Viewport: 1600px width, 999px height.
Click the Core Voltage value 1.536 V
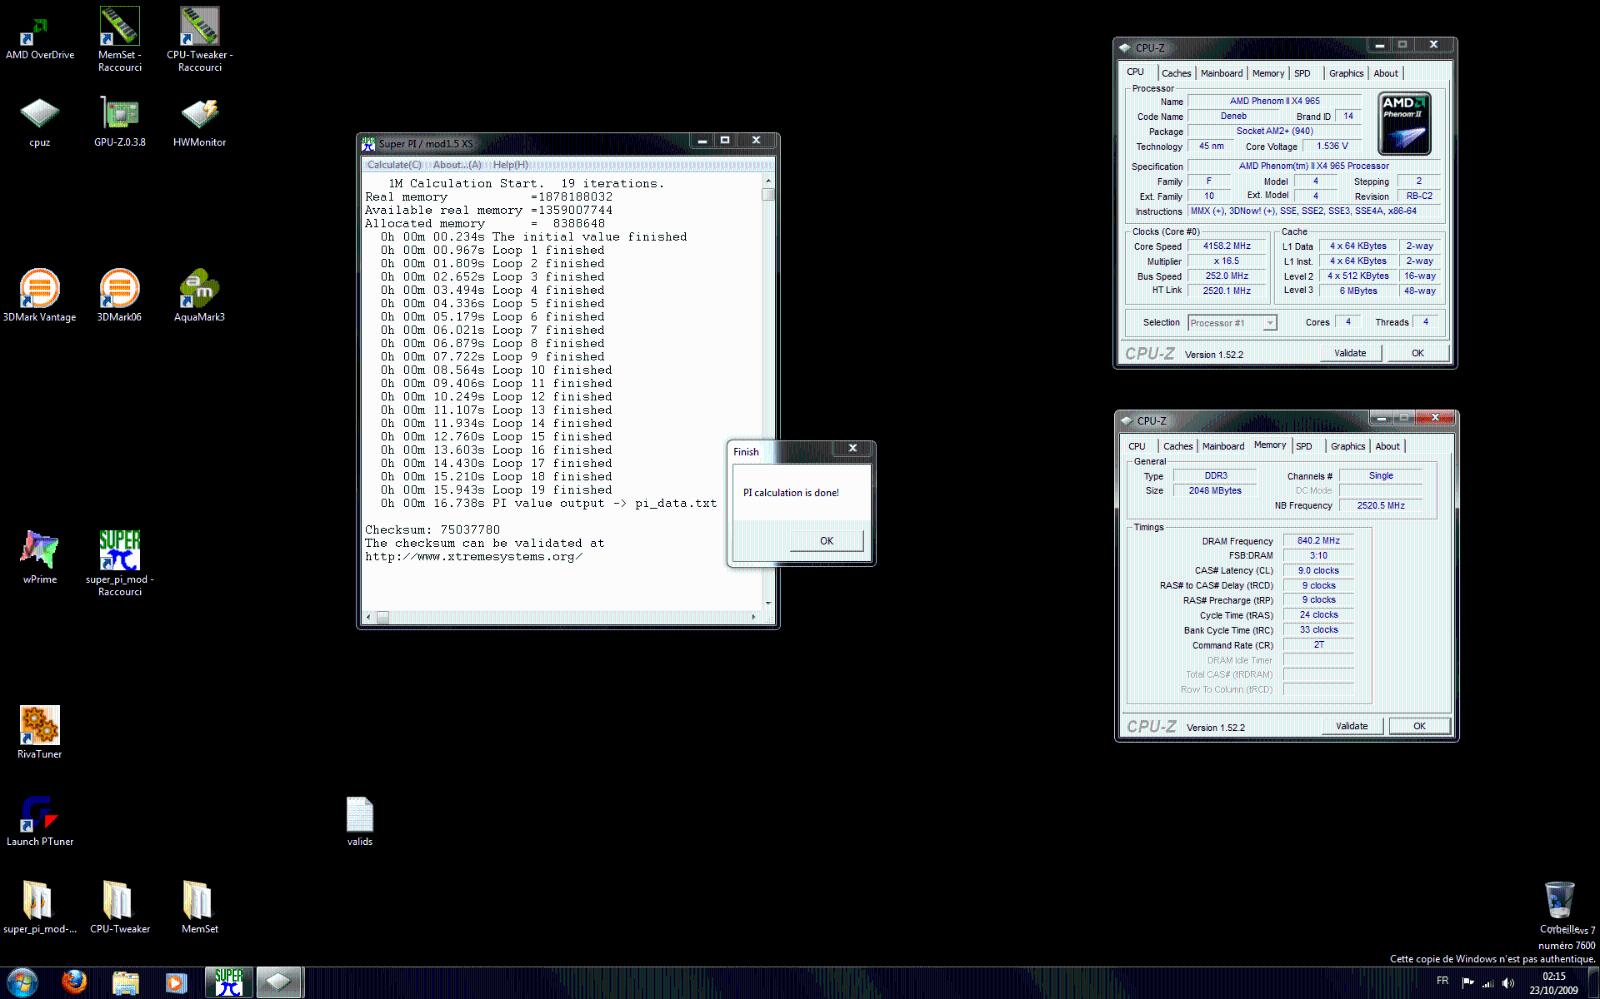tap(1332, 146)
